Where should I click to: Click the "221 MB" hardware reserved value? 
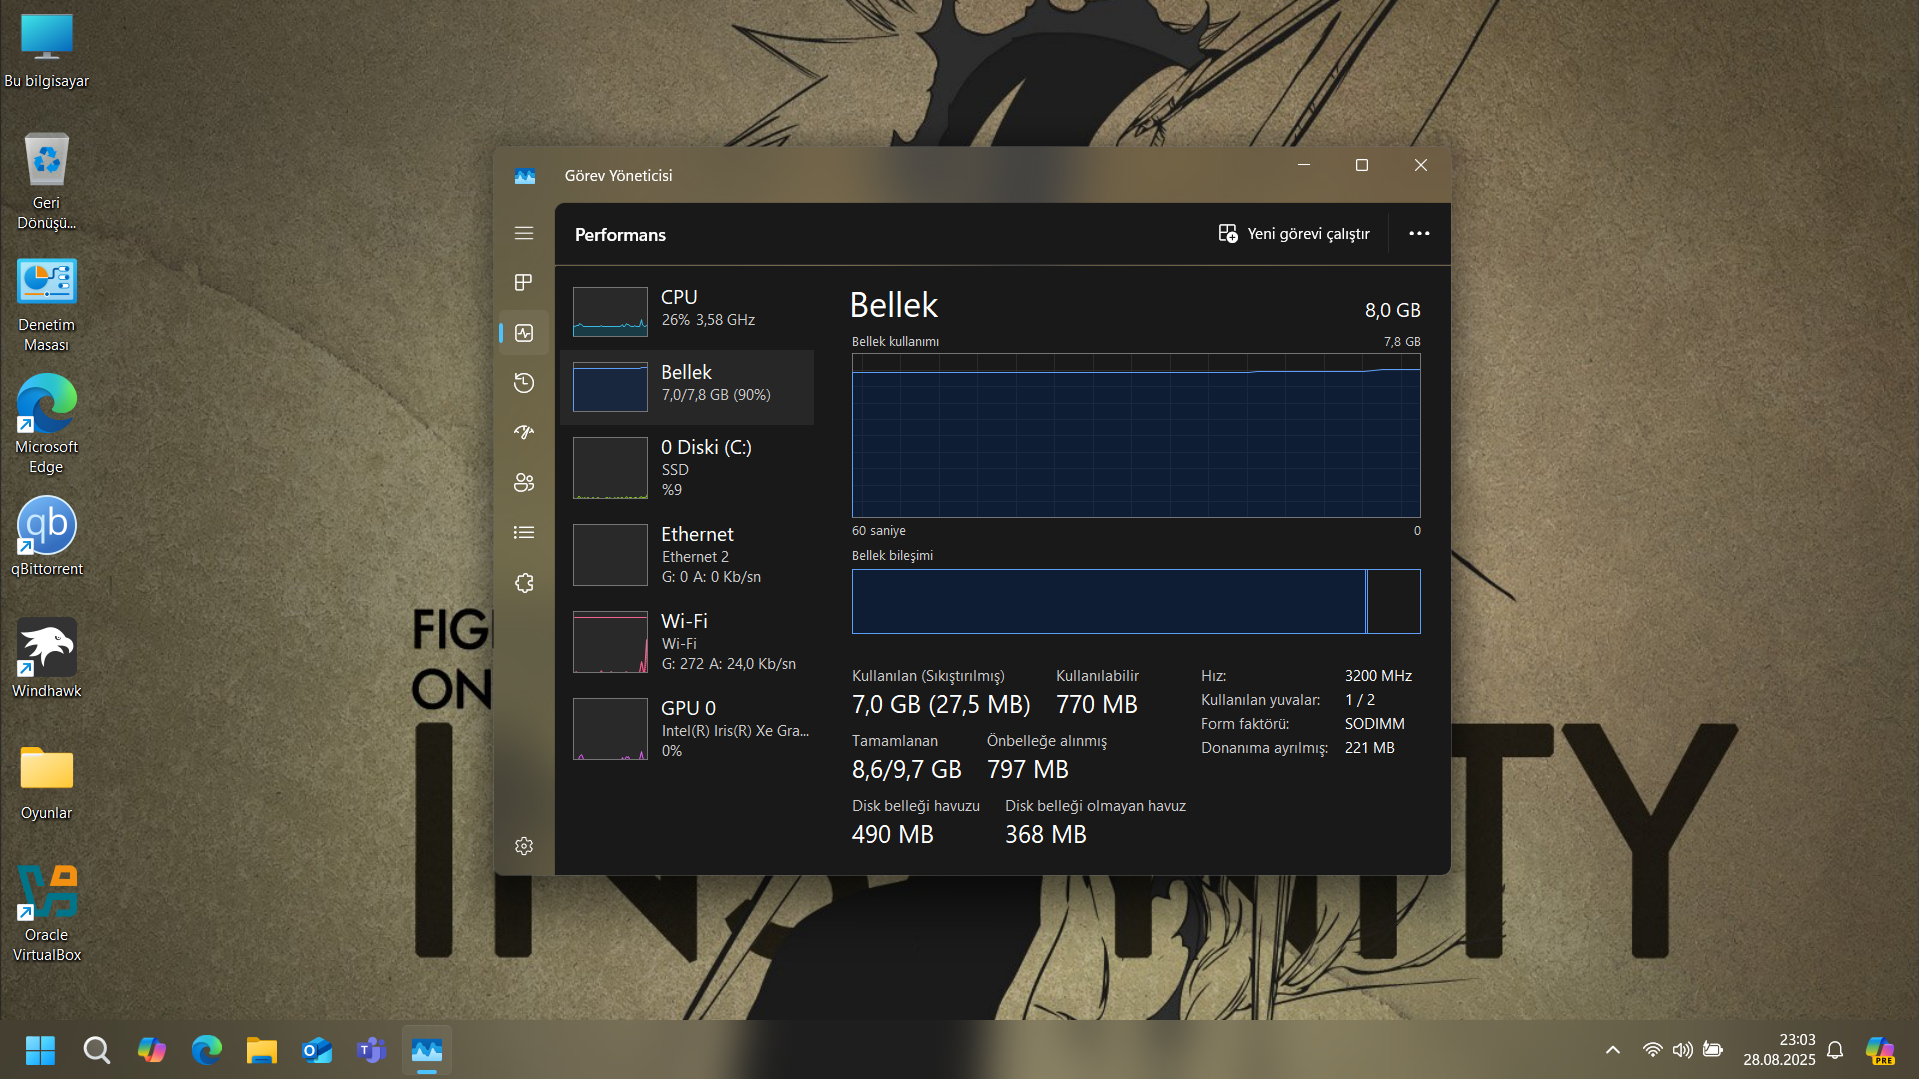1369,748
